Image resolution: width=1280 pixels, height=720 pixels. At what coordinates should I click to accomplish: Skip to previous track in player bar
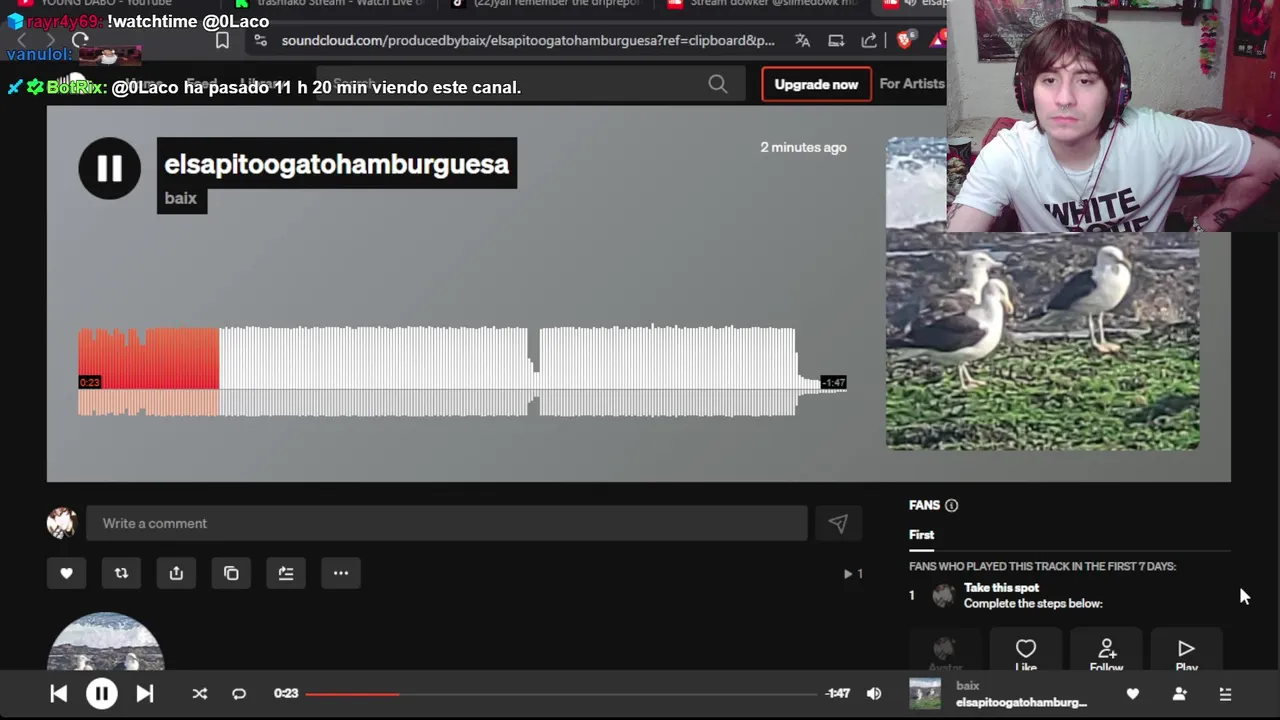coord(58,694)
